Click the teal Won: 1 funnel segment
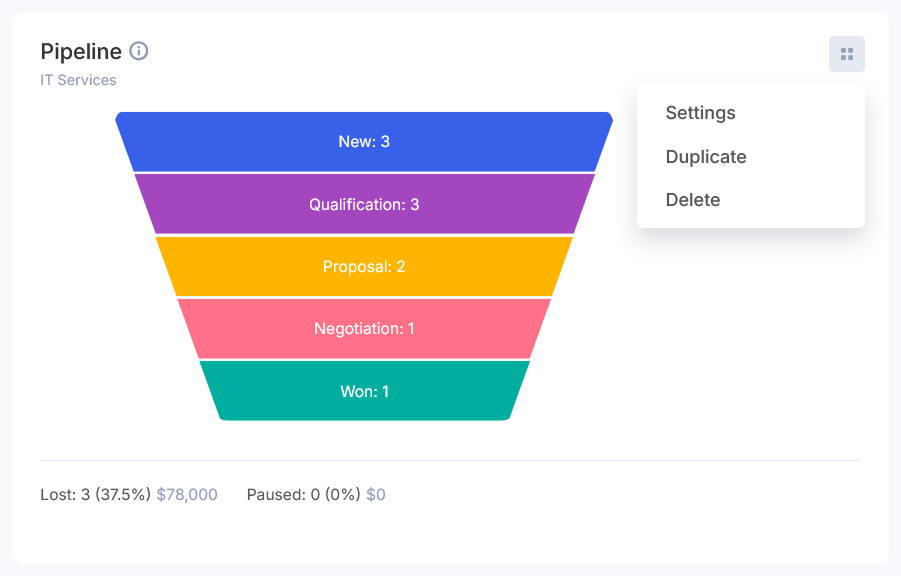Viewport: 901px width, 576px height. [x=364, y=391]
